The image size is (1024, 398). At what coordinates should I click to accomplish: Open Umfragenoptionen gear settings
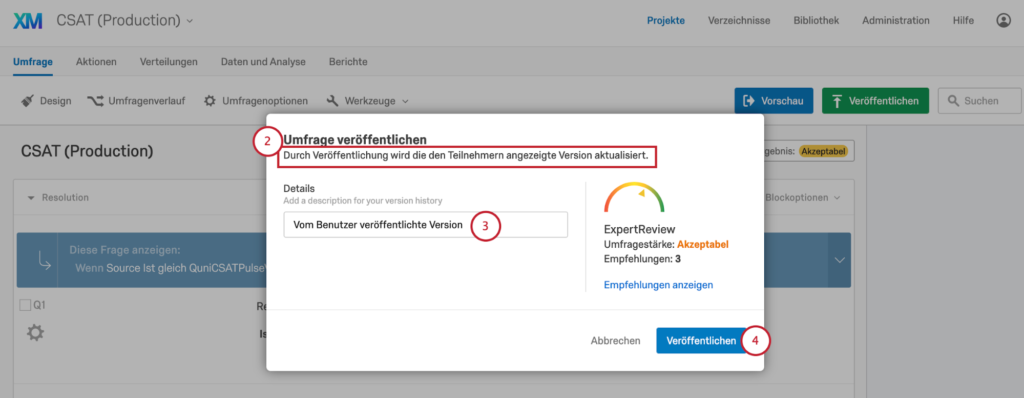[255, 101]
